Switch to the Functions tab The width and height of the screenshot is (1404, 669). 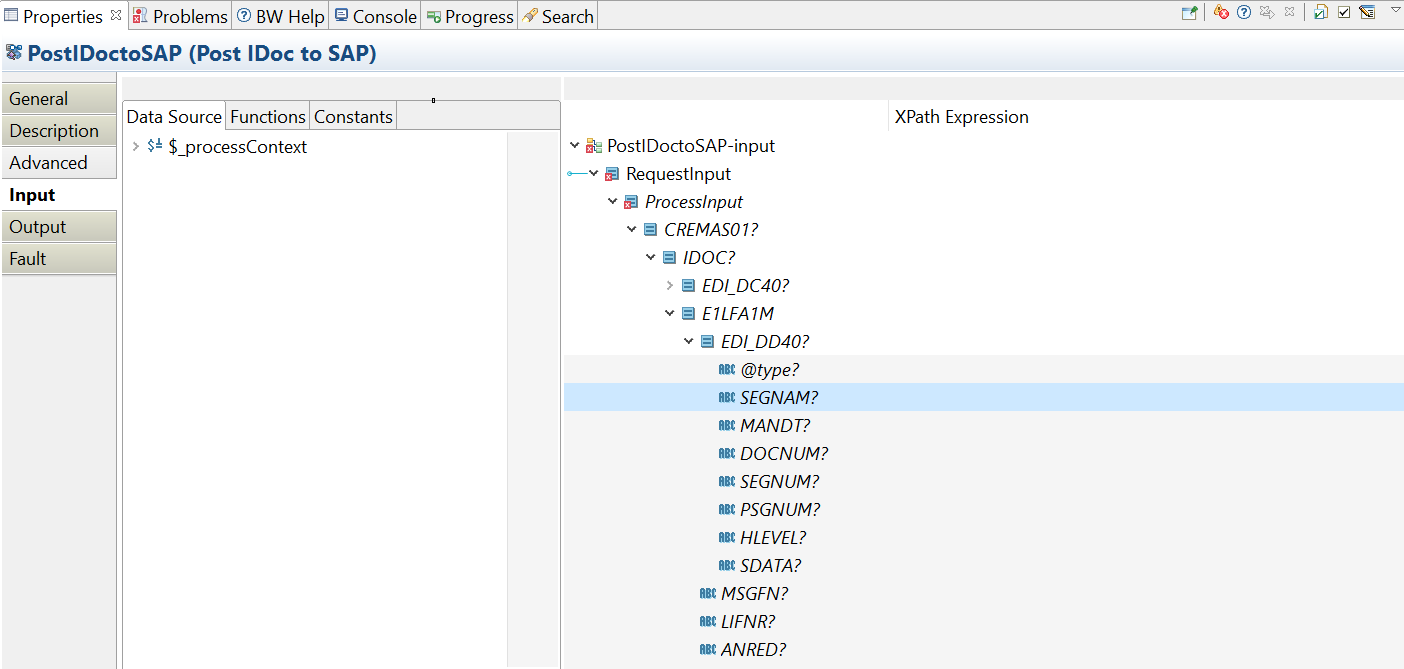[x=267, y=117]
